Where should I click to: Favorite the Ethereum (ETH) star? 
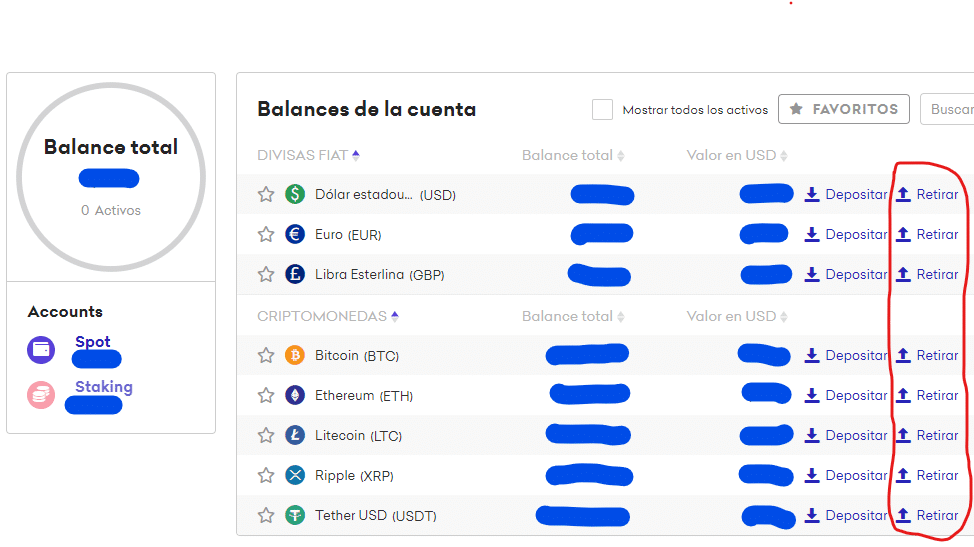(266, 395)
